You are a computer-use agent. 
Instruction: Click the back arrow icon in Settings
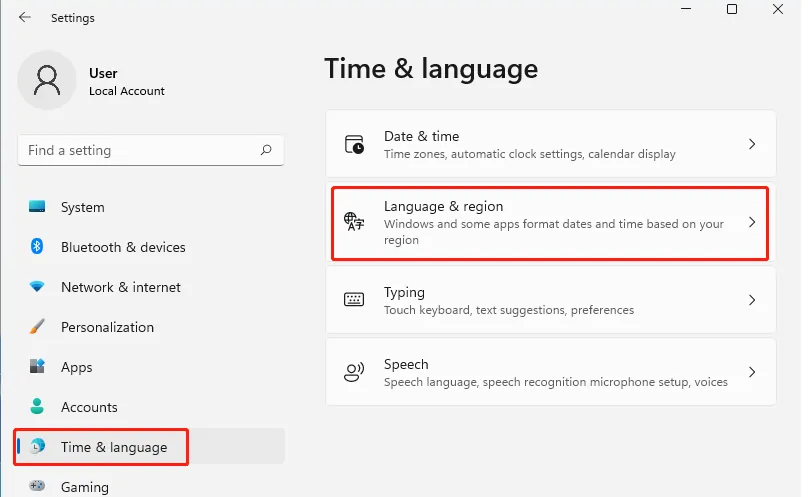(x=25, y=18)
